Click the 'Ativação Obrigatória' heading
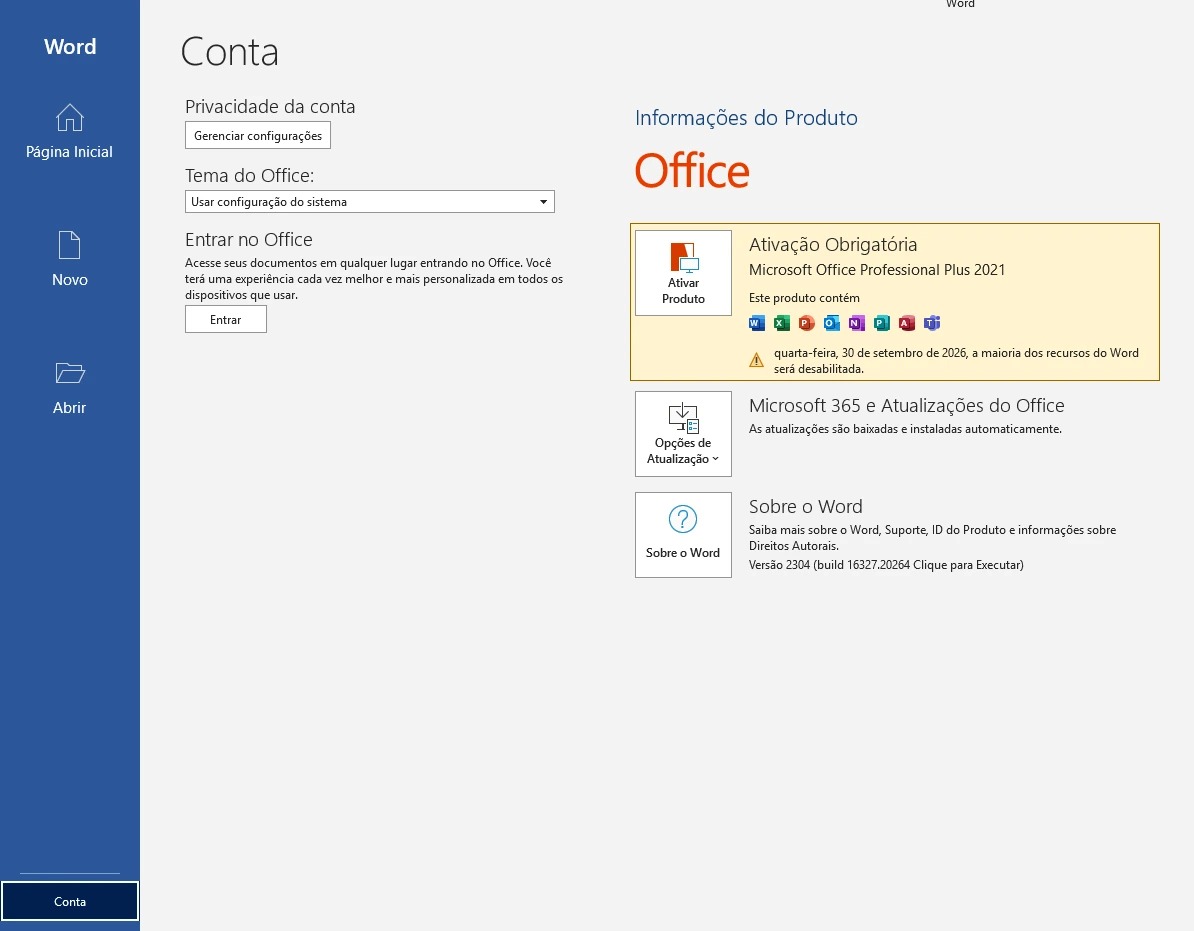This screenshot has height=931, width=1194. [x=832, y=244]
